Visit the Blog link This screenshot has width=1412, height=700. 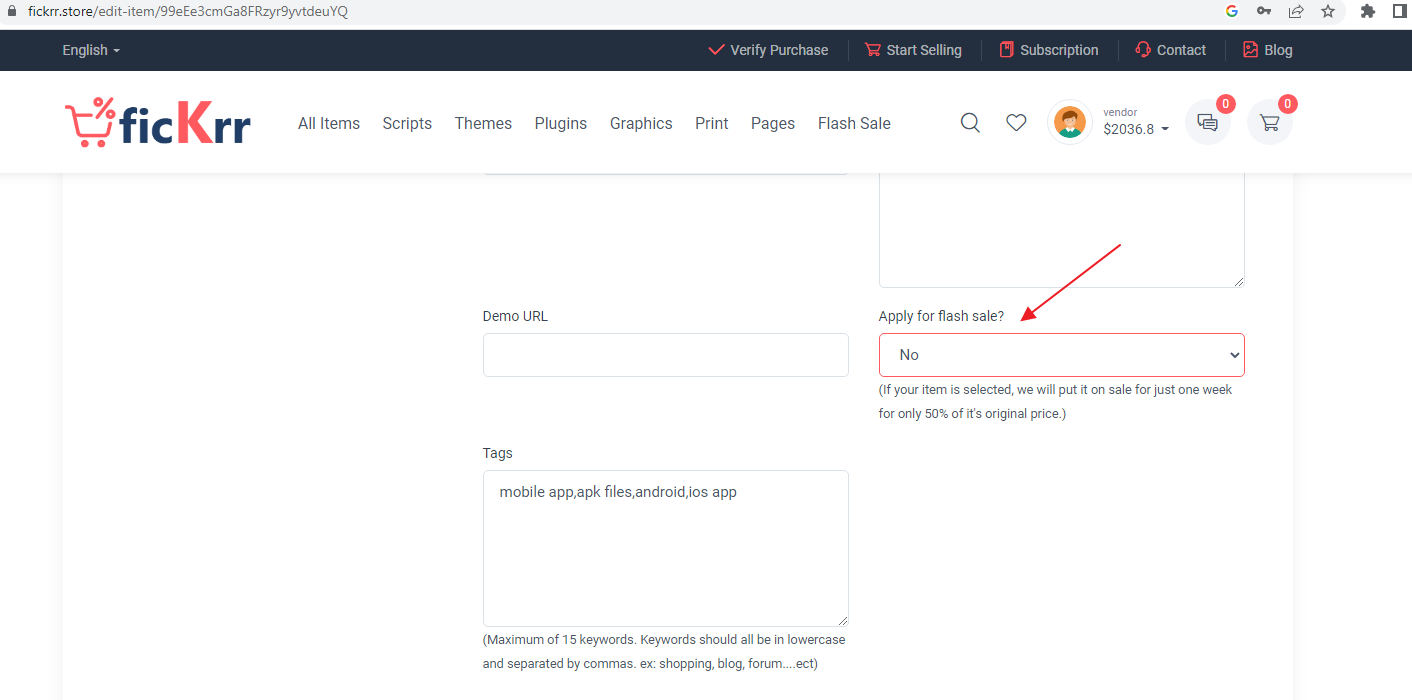coord(1267,50)
